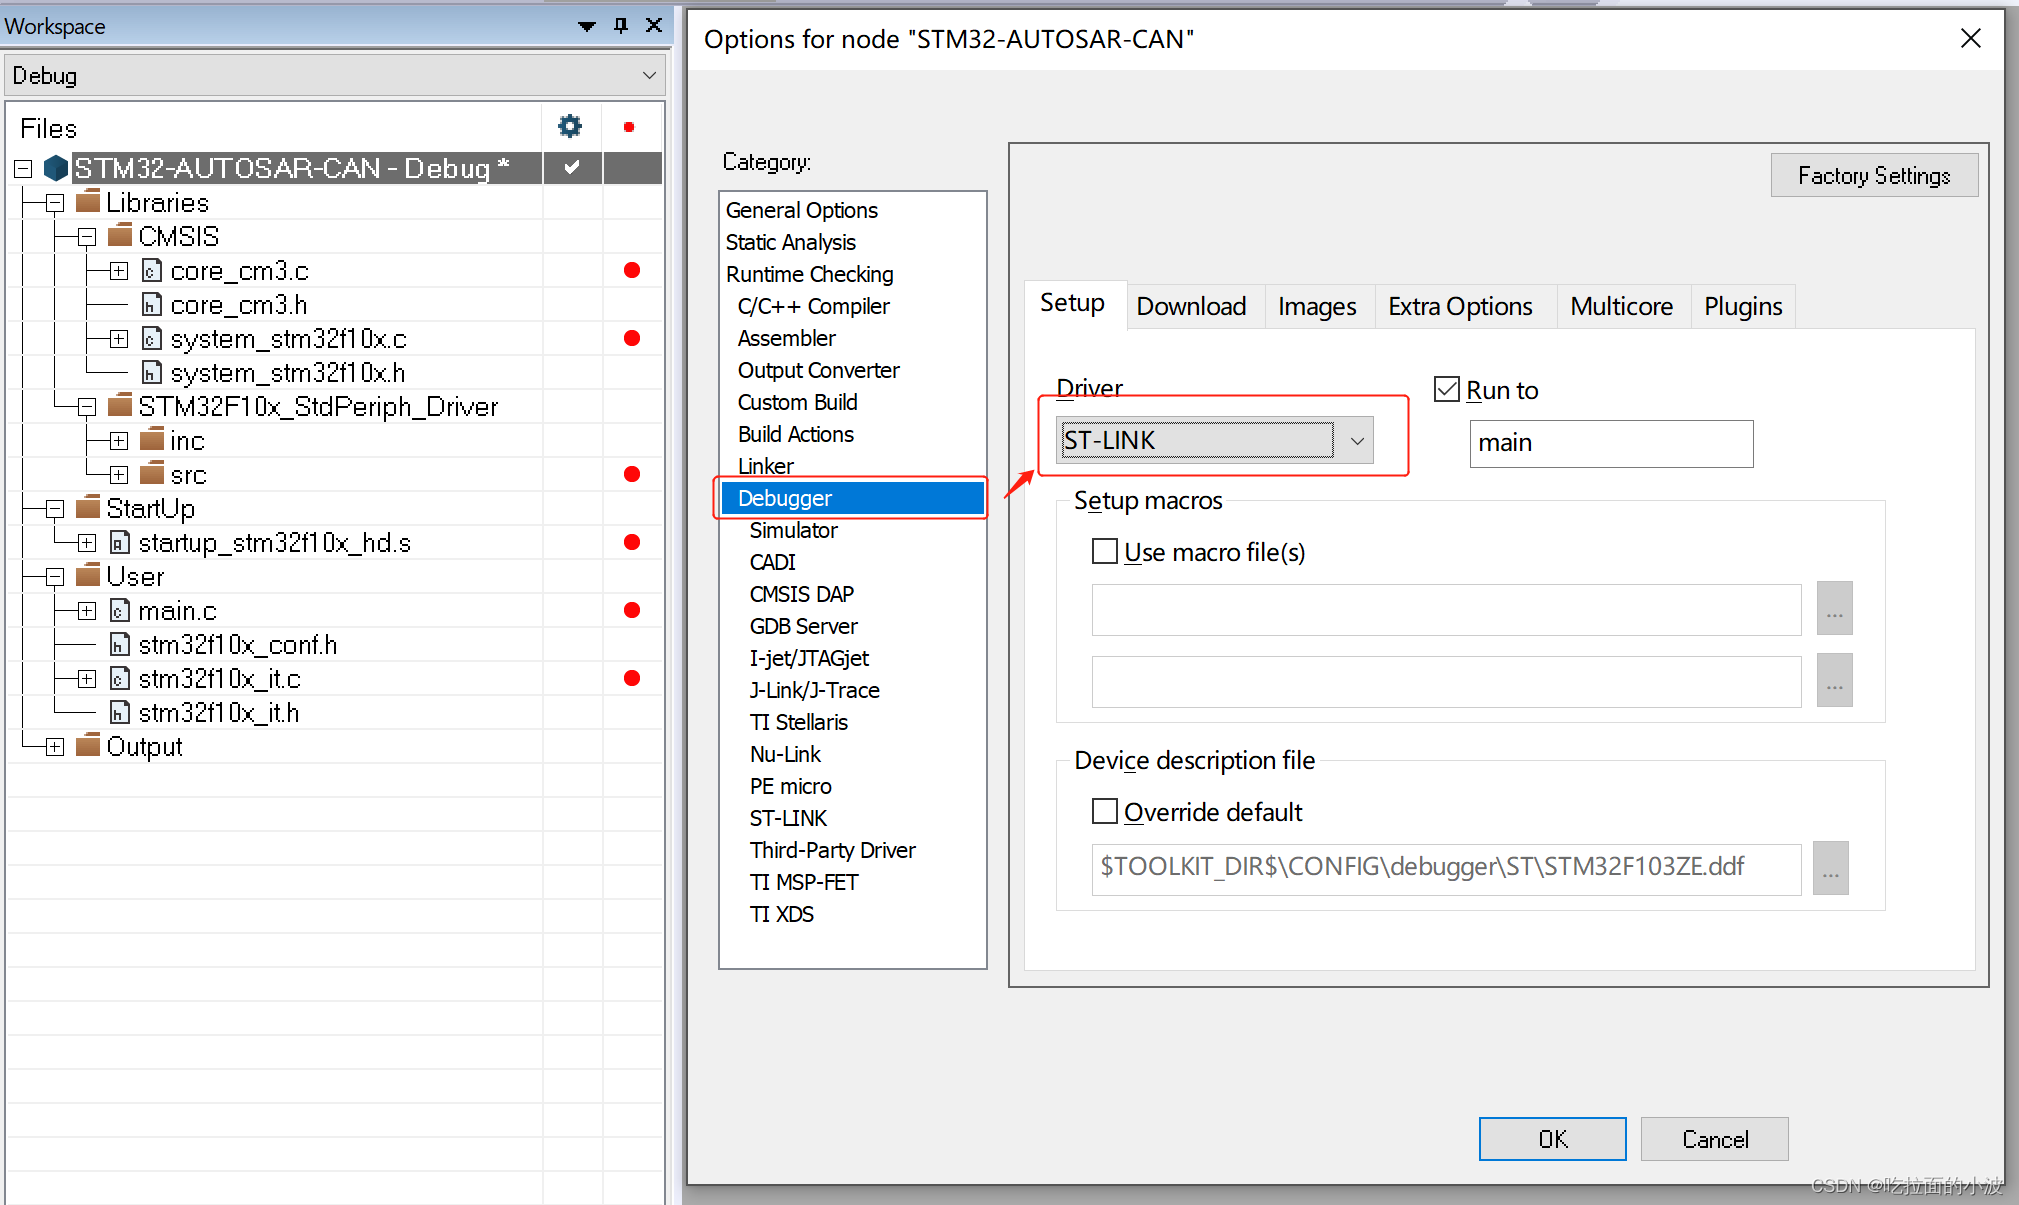Open the Debug configuration dropdown

pos(648,76)
